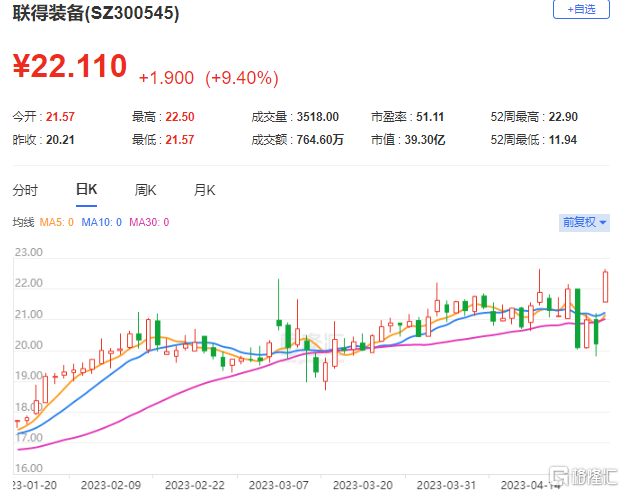Click 今开 value 21.57

point(60,117)
